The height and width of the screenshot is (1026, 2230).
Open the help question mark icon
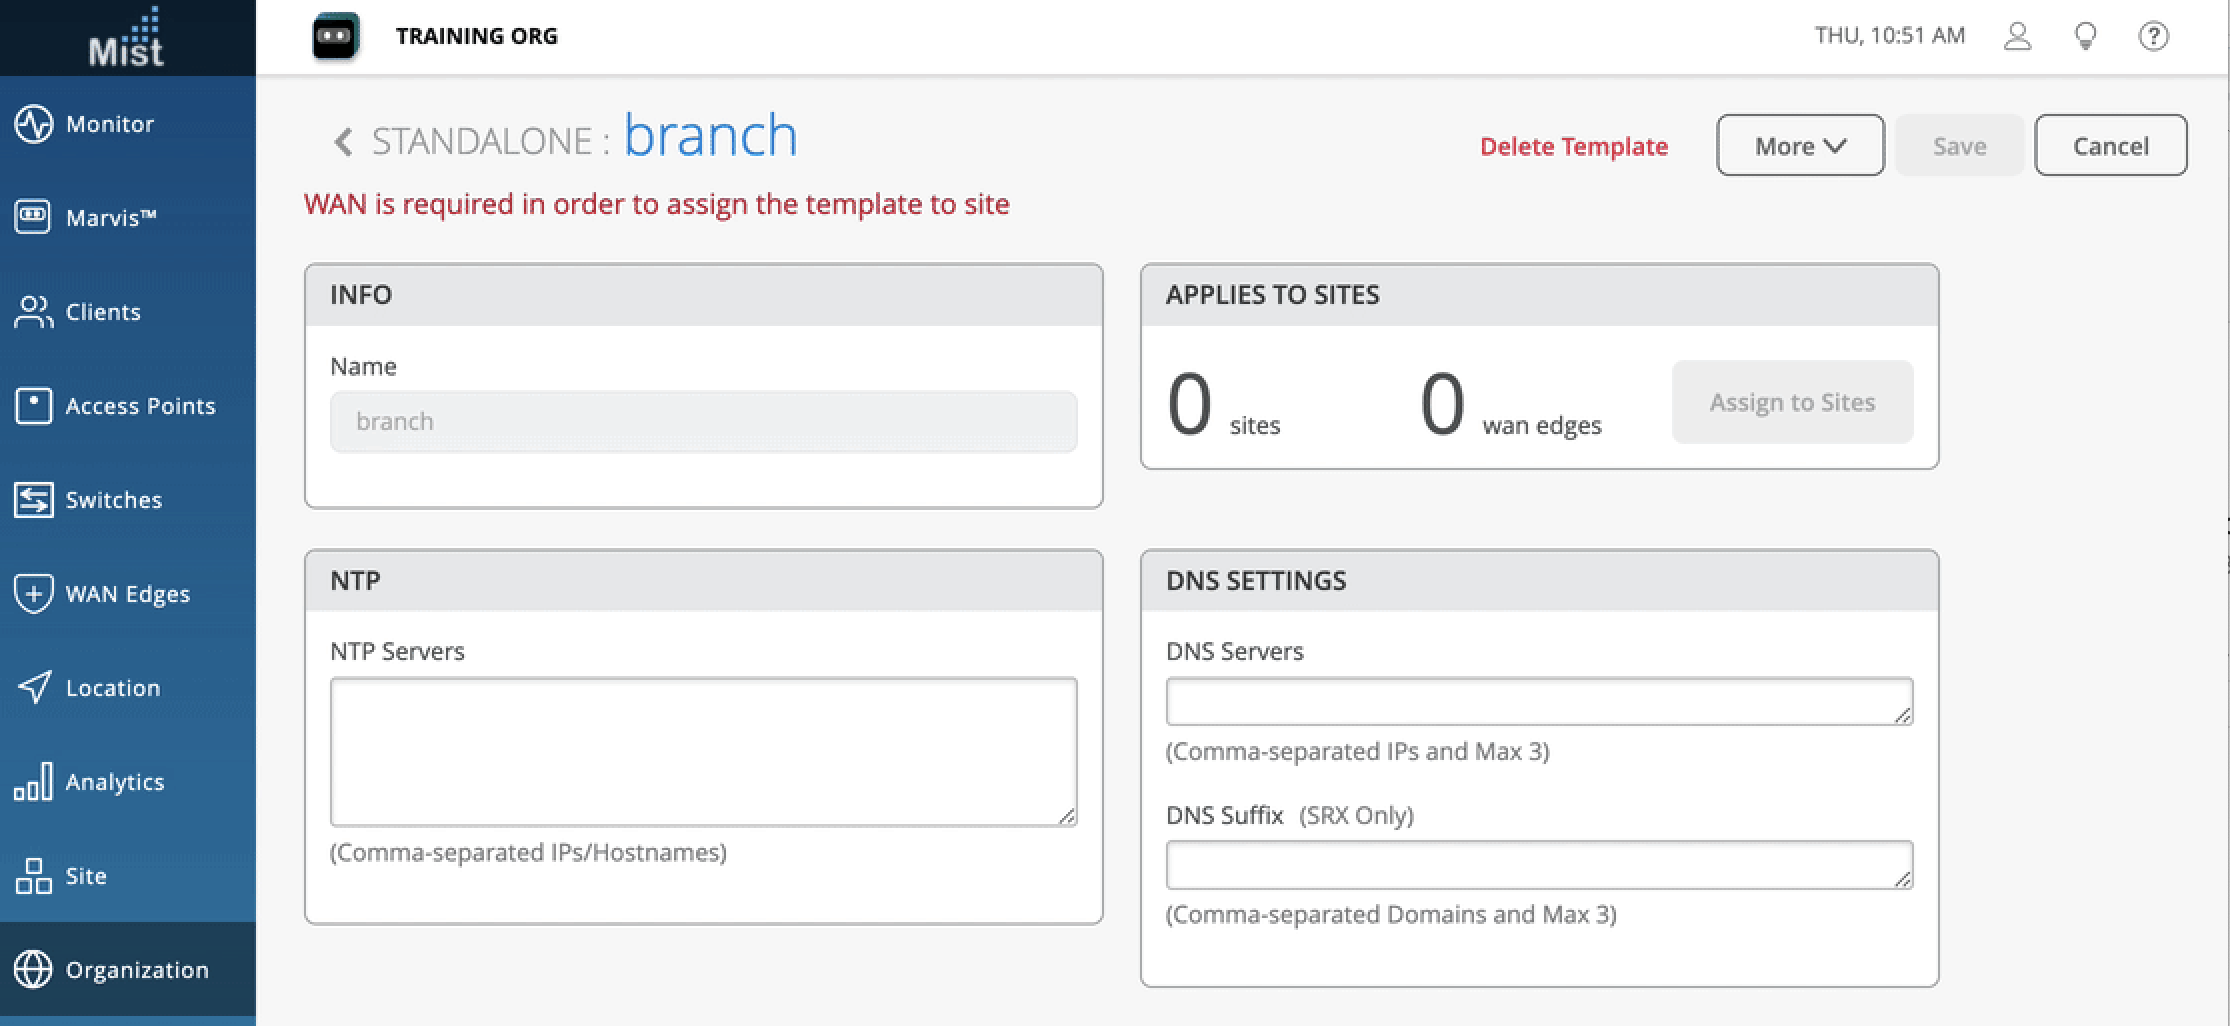pyautogui.click(x=2153, y=37)
